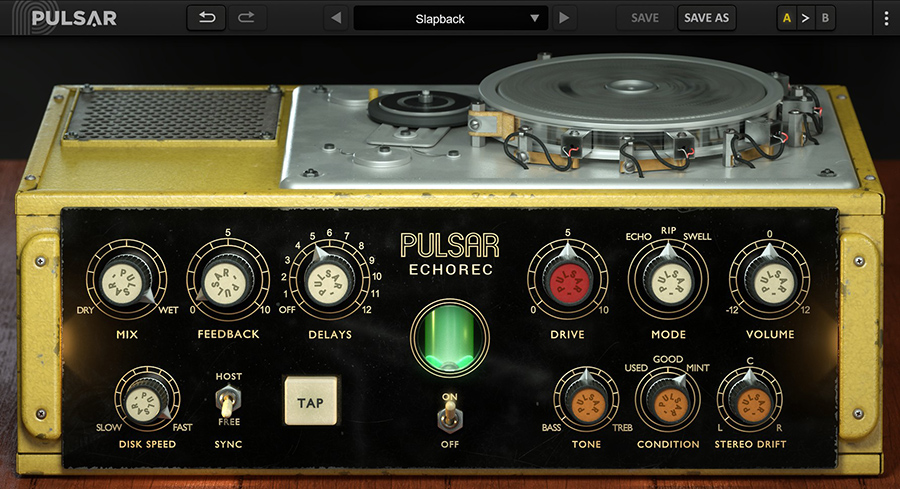
Task: Click the undo arrow button
Action: click(x=206, y=18)
